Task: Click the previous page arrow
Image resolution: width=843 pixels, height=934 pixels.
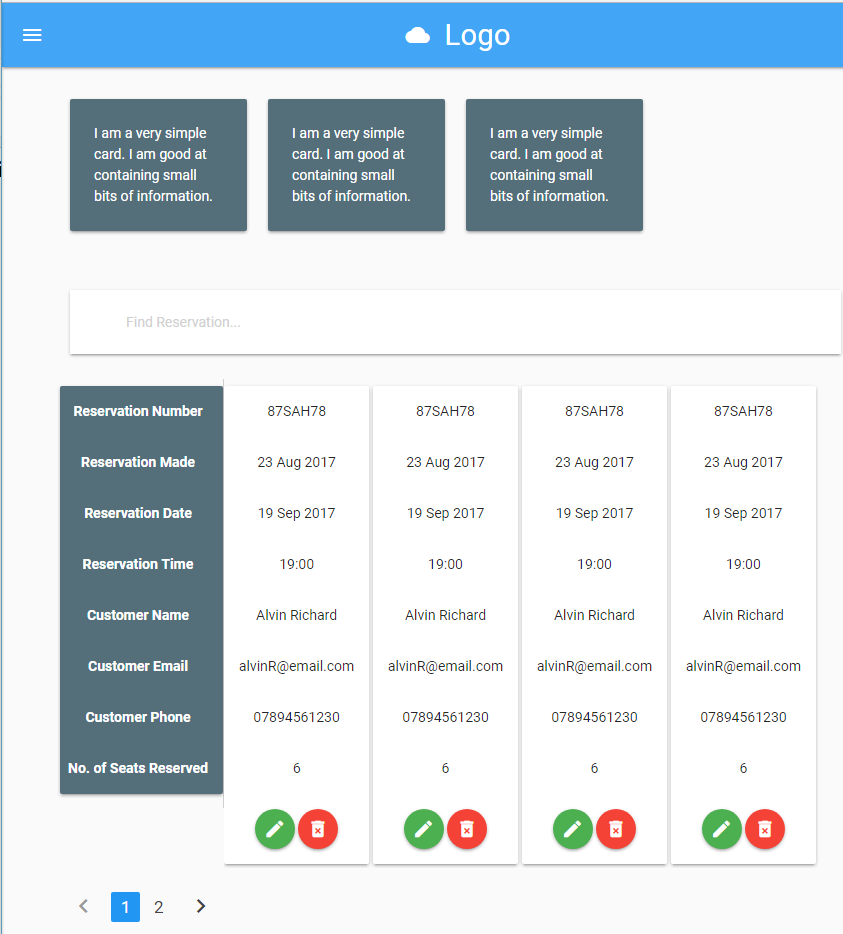Action: click(83, 906)
